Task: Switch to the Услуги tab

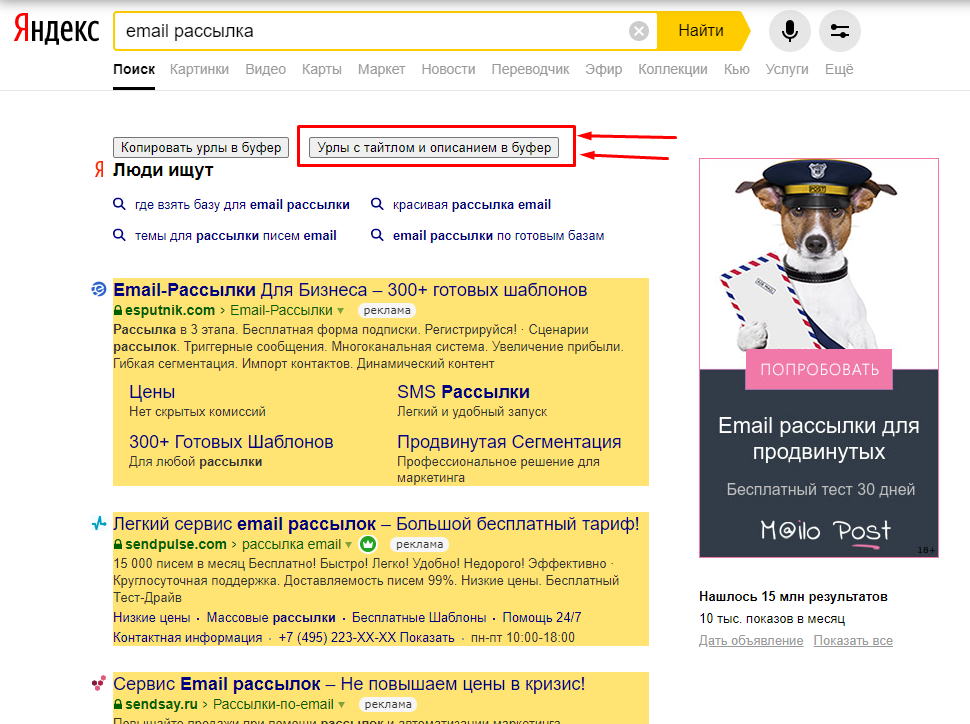Action: click(x=787, y=69)
